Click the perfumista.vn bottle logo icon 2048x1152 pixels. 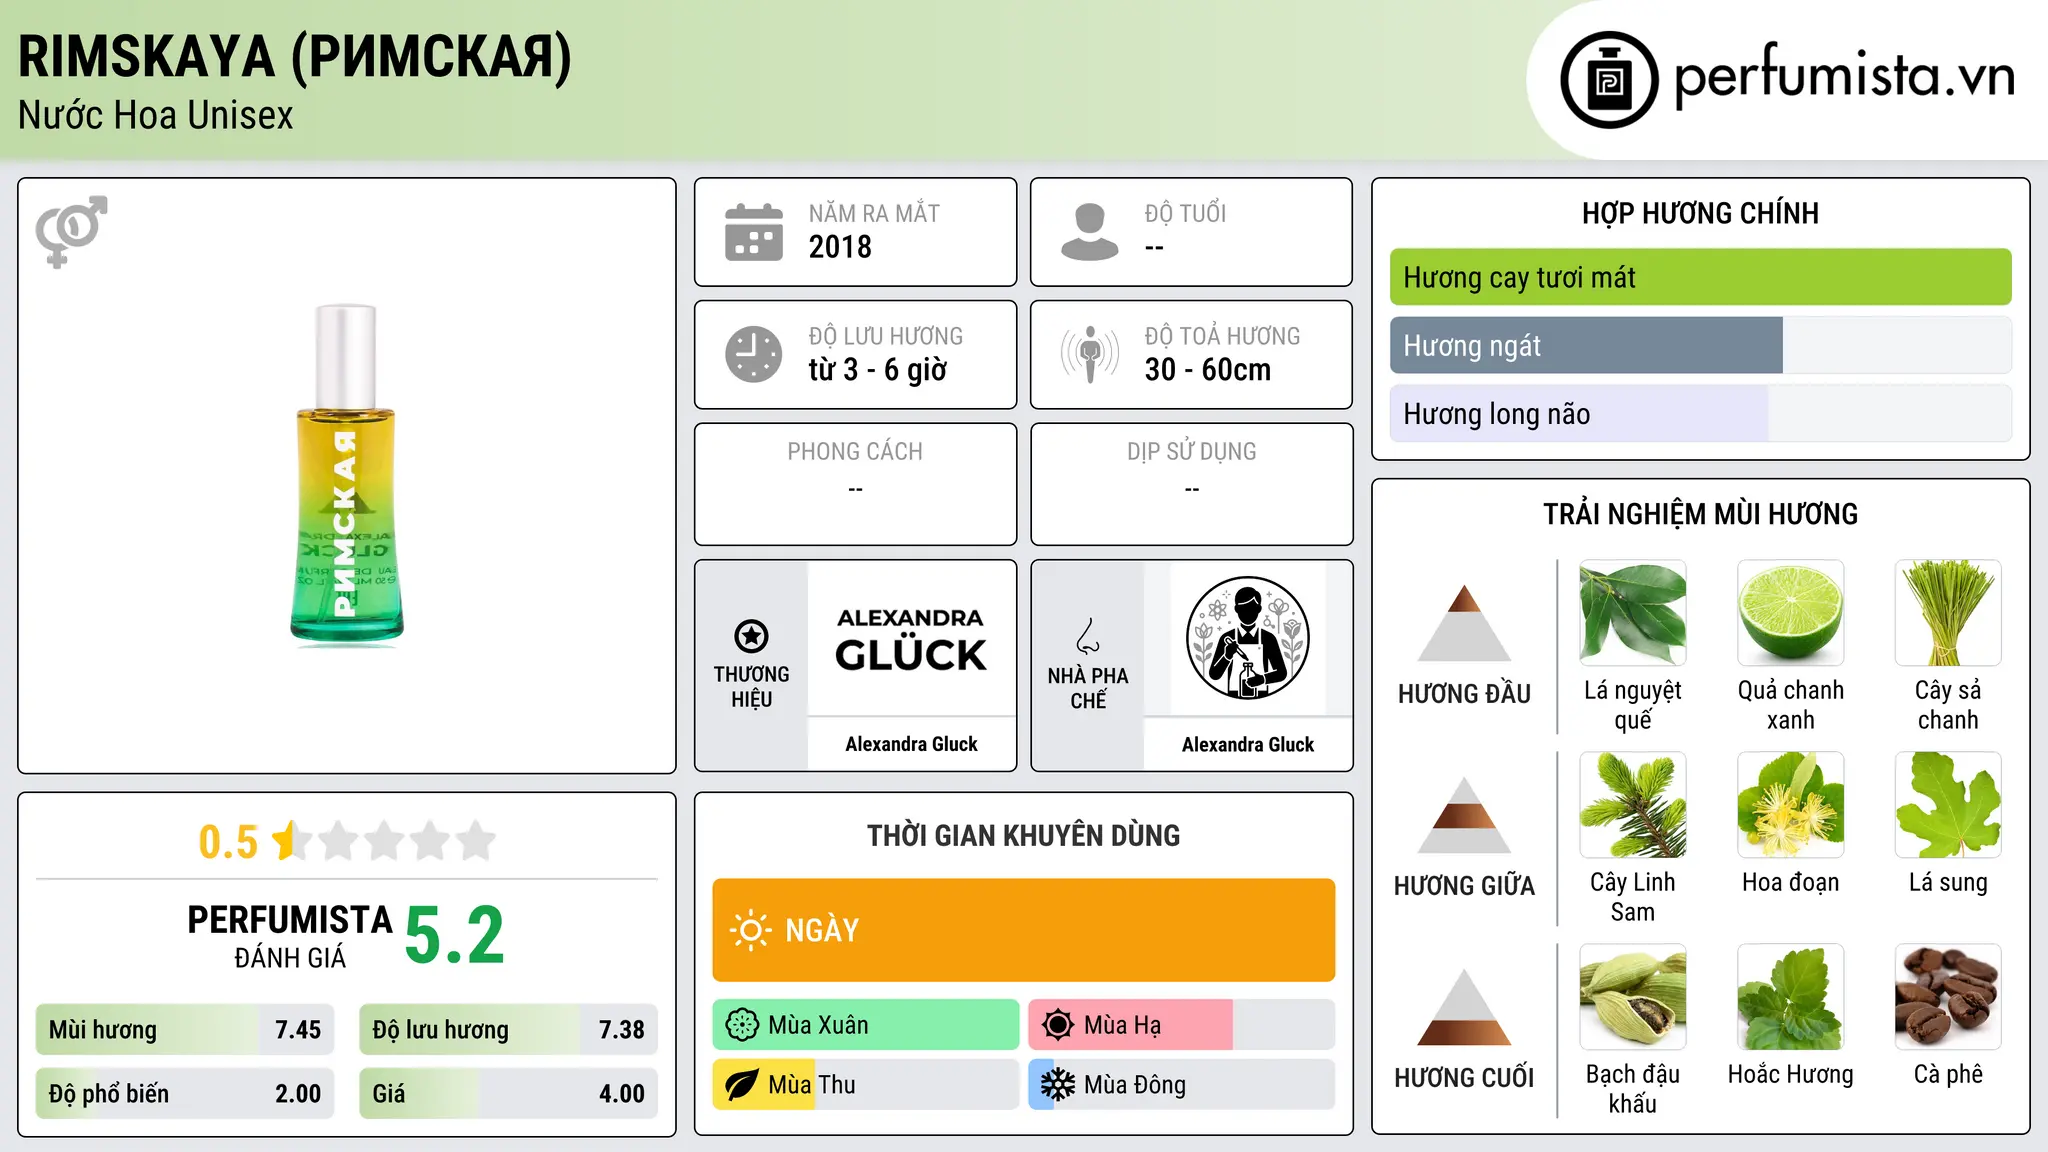(x=1609, y=80)
